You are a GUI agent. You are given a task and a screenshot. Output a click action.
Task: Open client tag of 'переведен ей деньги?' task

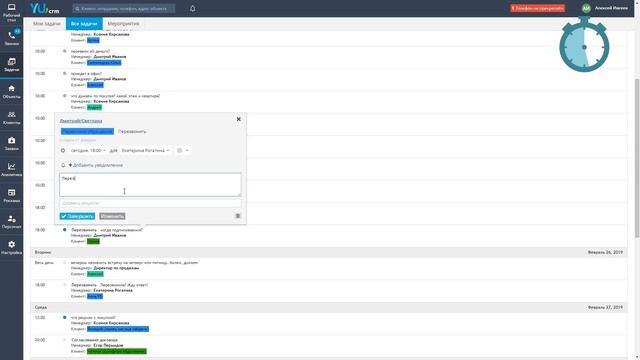point(104,63)
